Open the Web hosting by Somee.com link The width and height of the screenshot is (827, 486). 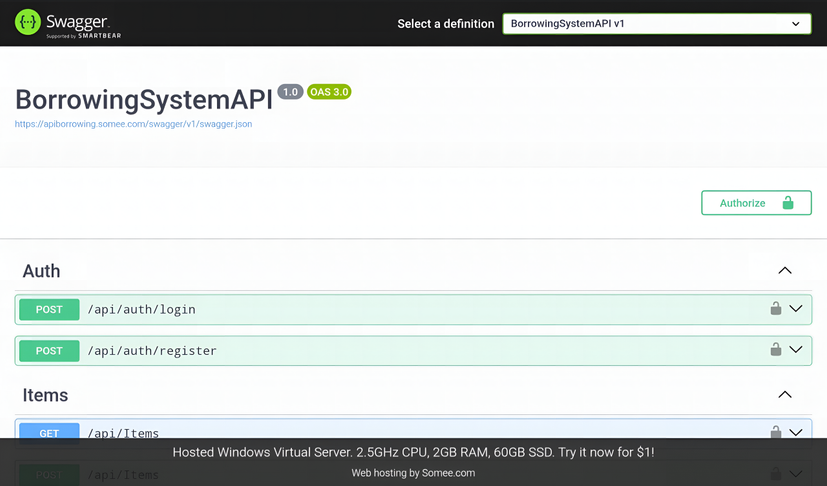414,473
